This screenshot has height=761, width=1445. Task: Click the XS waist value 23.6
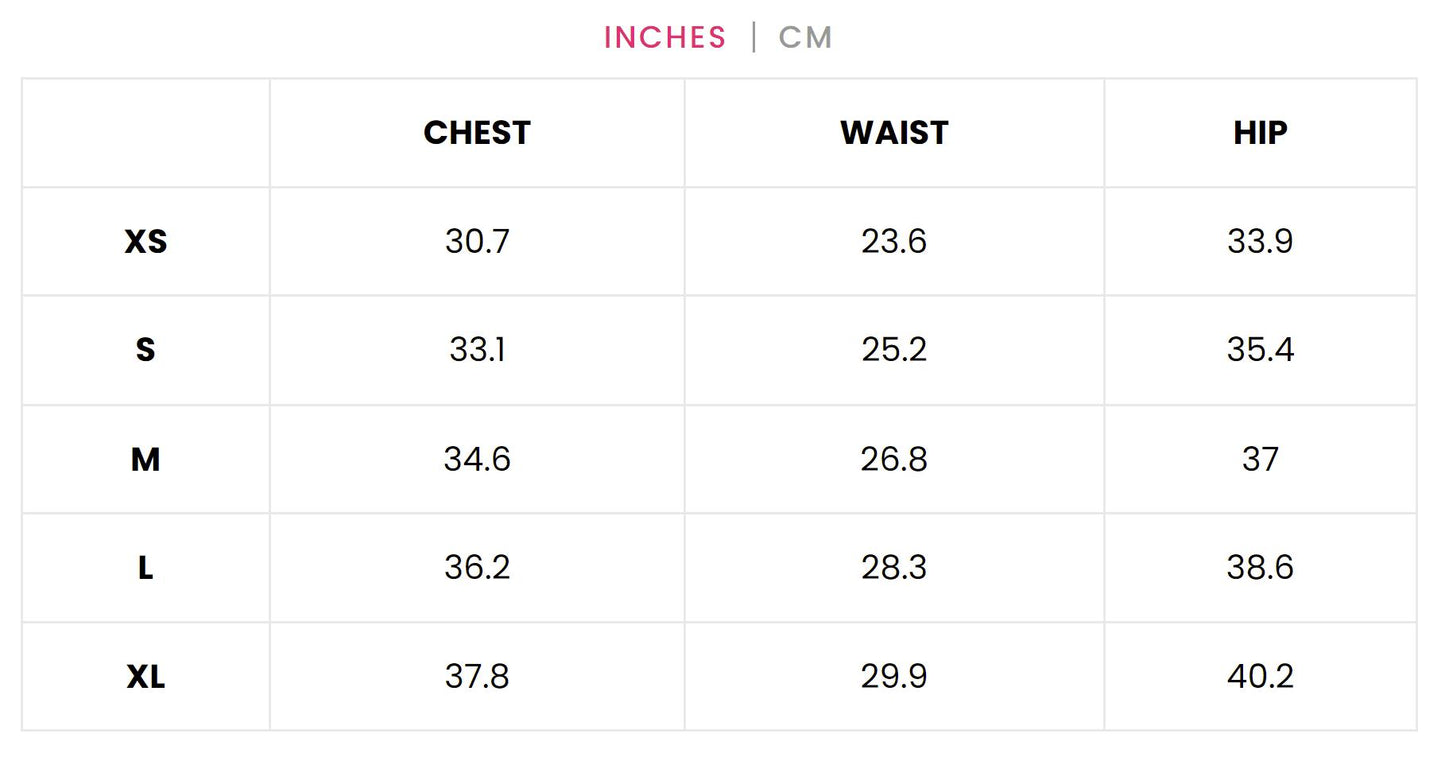(x=894, y=242)
